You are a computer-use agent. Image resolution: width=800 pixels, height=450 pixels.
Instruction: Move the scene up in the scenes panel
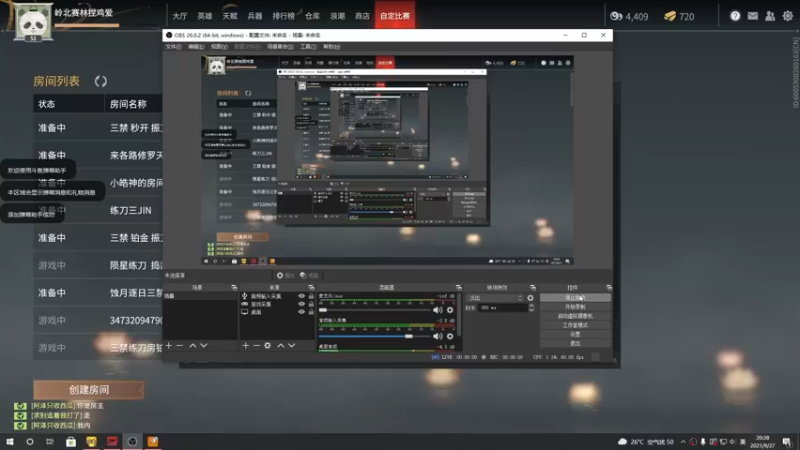pos(193,345)
